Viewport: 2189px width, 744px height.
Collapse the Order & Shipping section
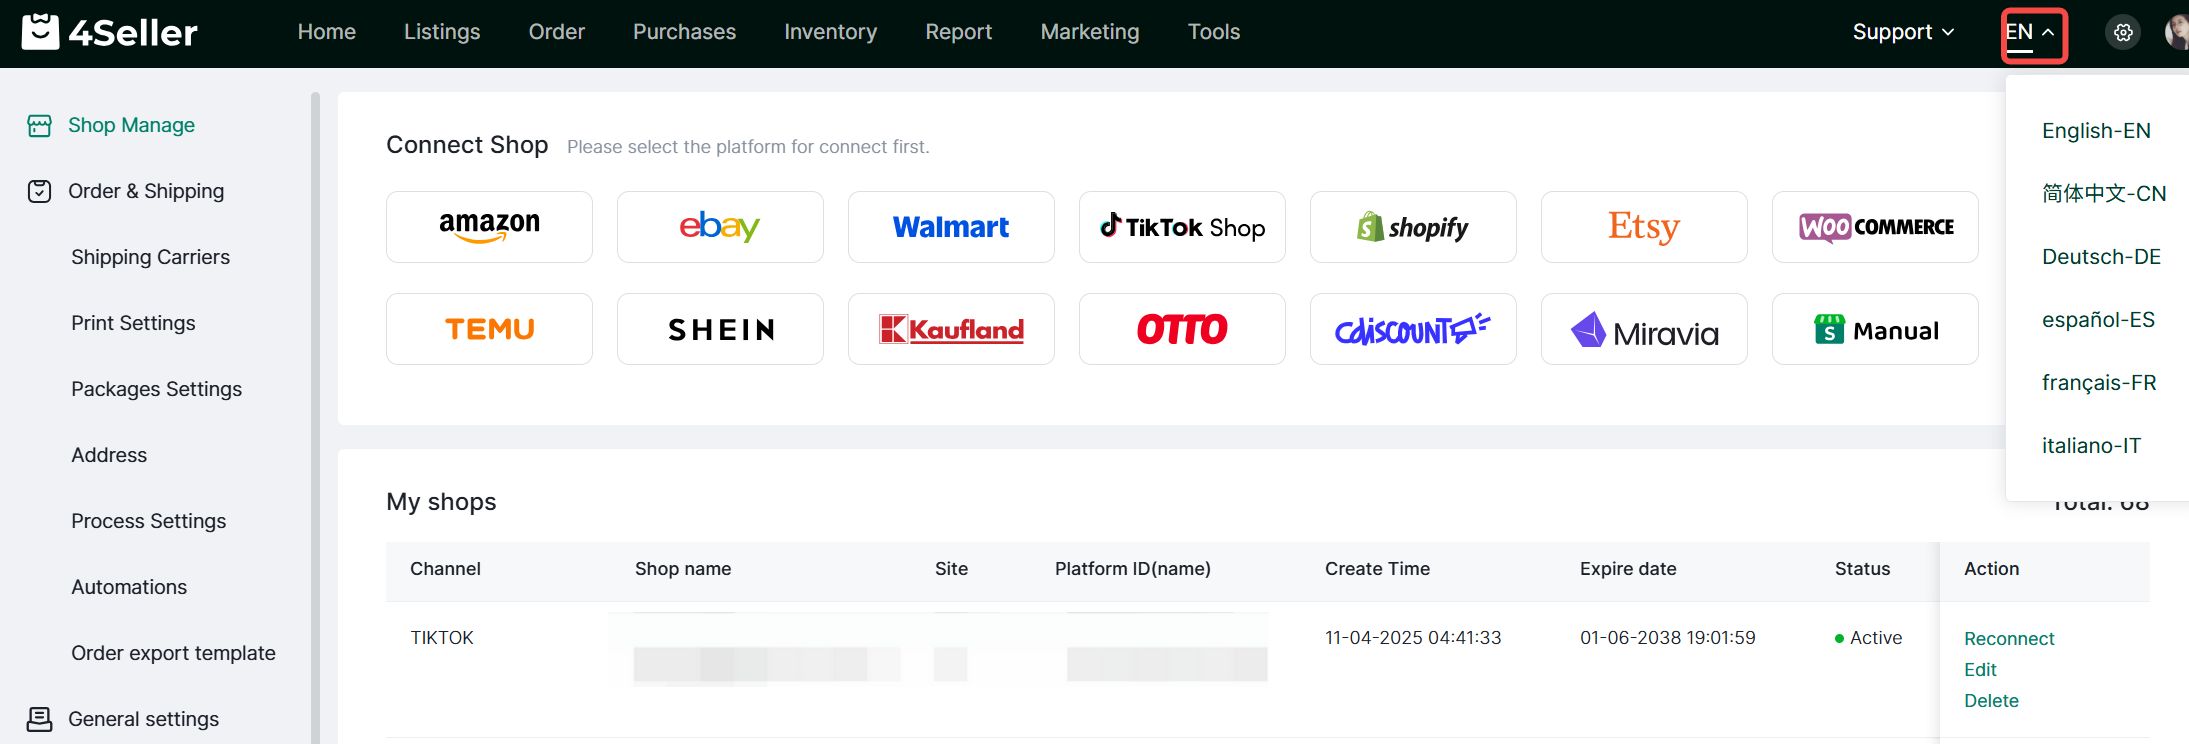146,191
